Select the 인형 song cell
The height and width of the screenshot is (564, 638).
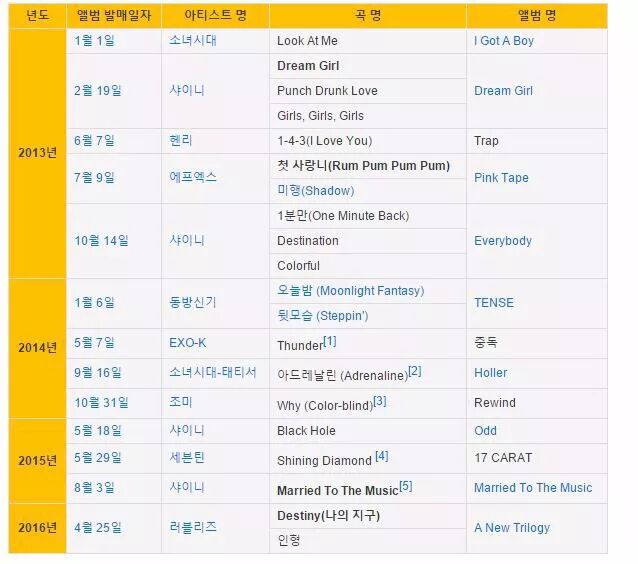368,541
